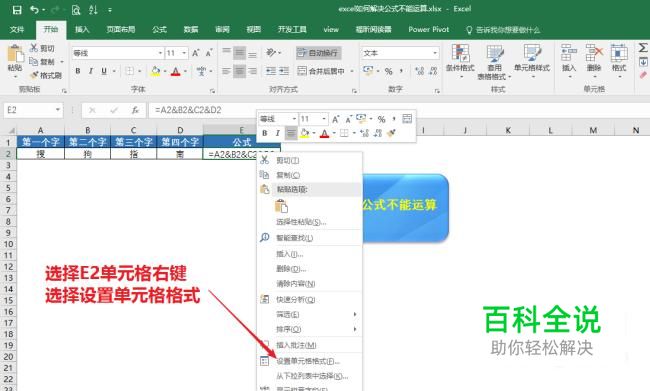Expand the 排序 Sort submenu
The image size is (650, 391).
point(310,329)
